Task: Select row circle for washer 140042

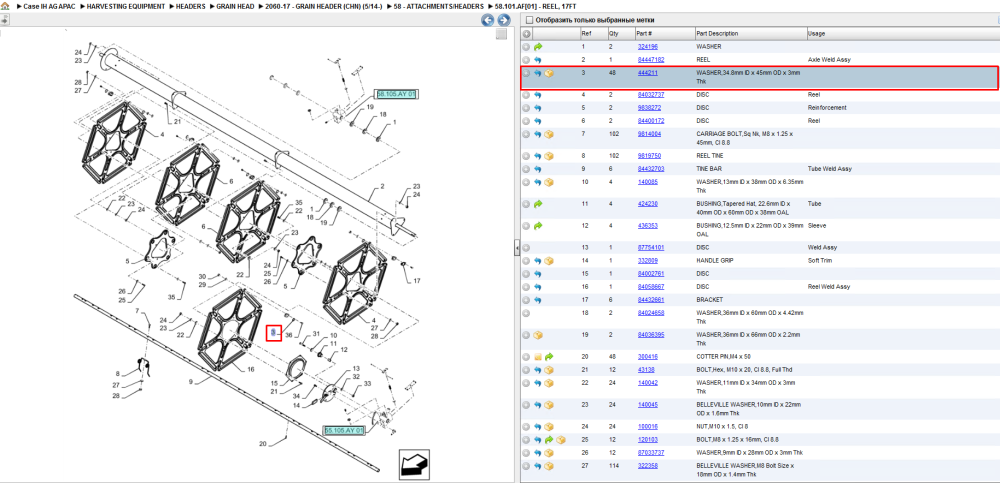Action: pyautogui.click(x=526, y=383)
